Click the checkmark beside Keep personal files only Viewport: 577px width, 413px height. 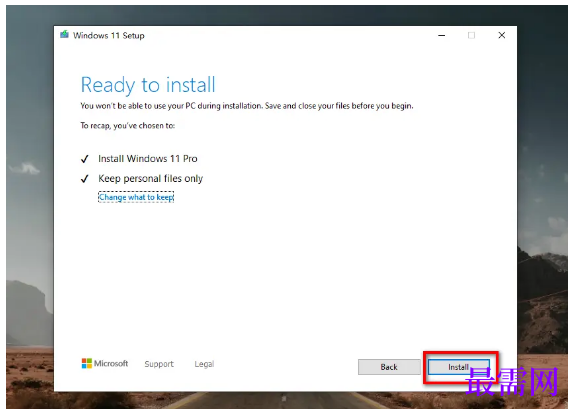click(x=85, y=179)
